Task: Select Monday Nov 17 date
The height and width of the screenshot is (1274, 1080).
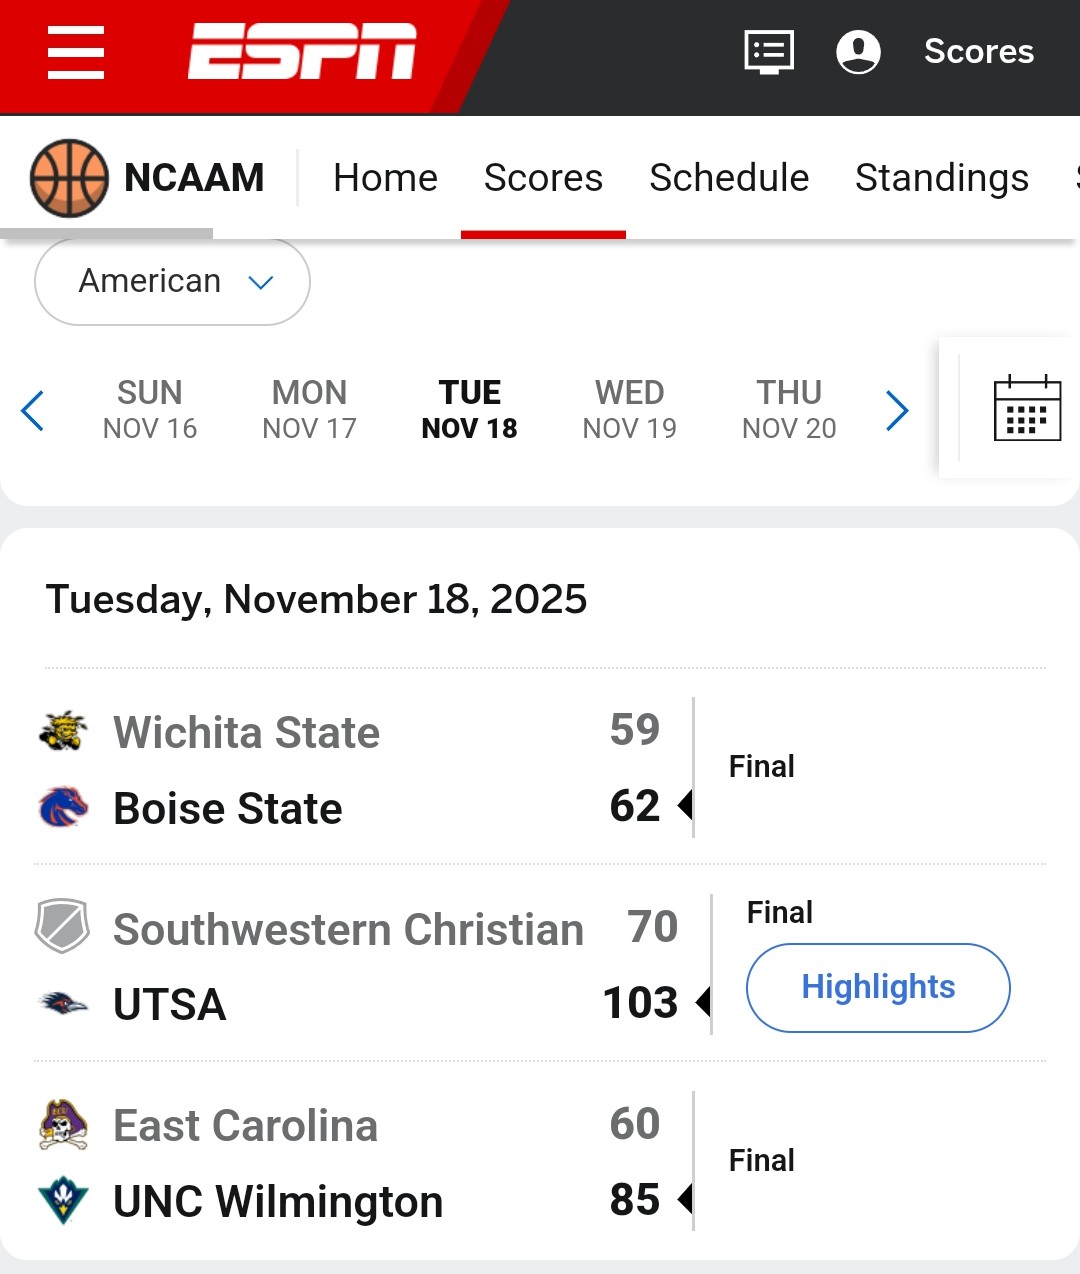Action: pyautogui.click(x=309, y=409)
